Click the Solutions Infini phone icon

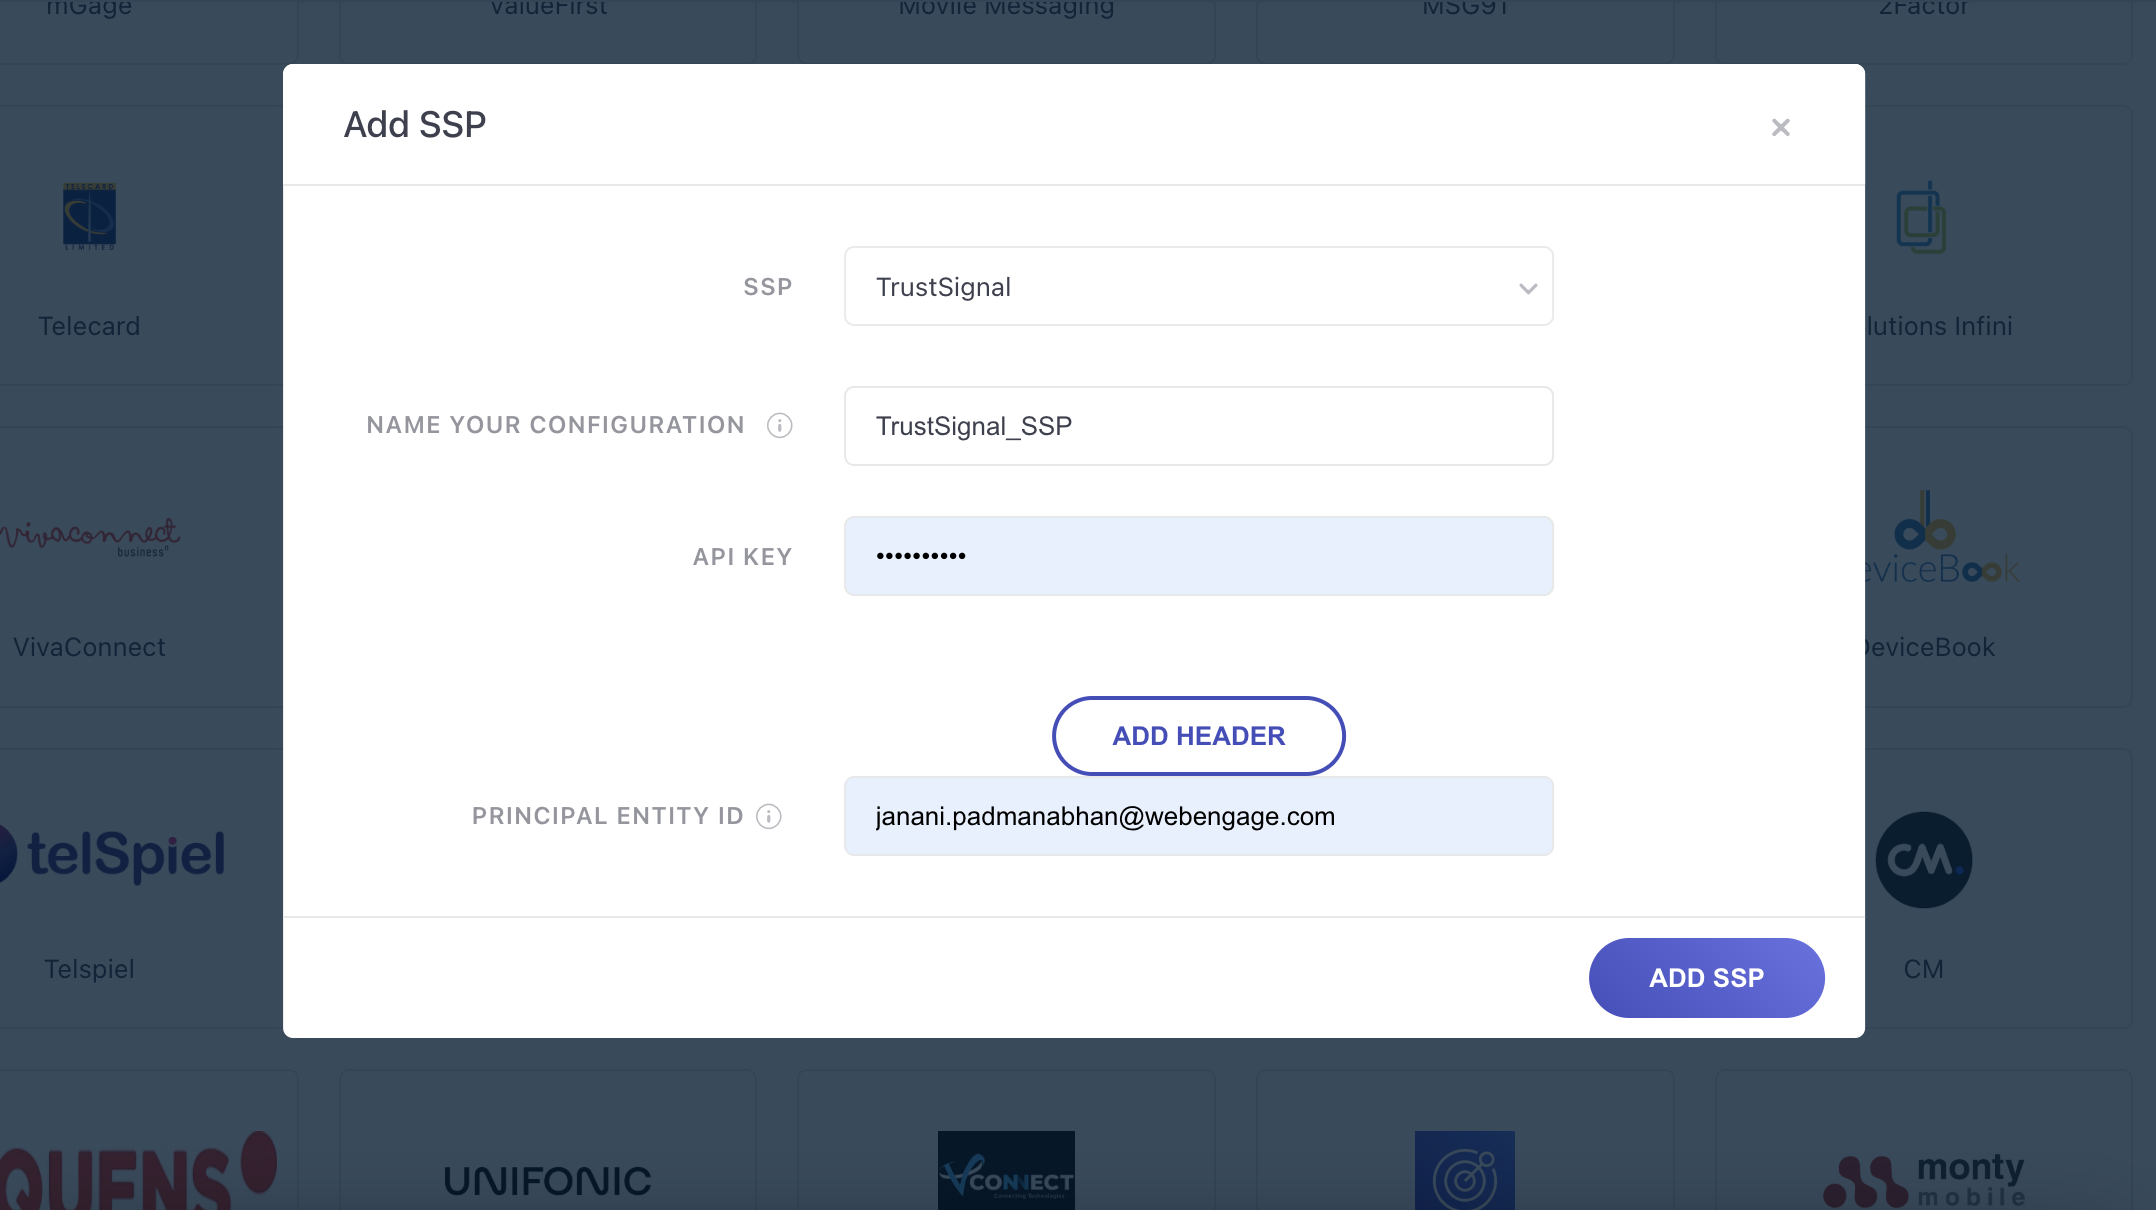1920,218
